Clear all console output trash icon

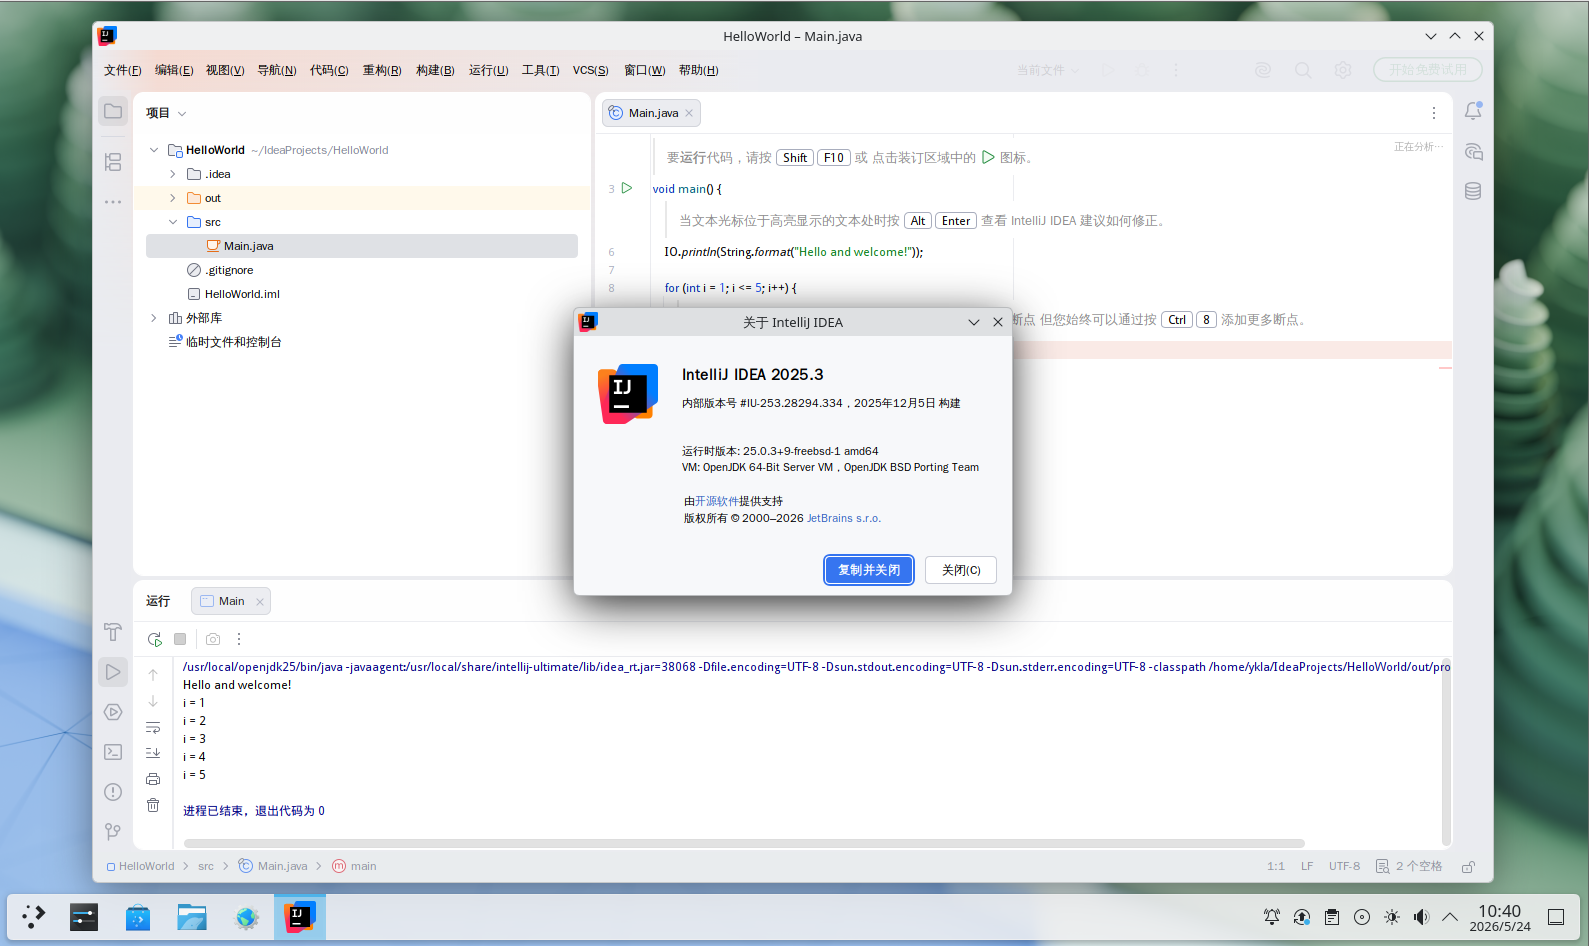pos(153,805)
